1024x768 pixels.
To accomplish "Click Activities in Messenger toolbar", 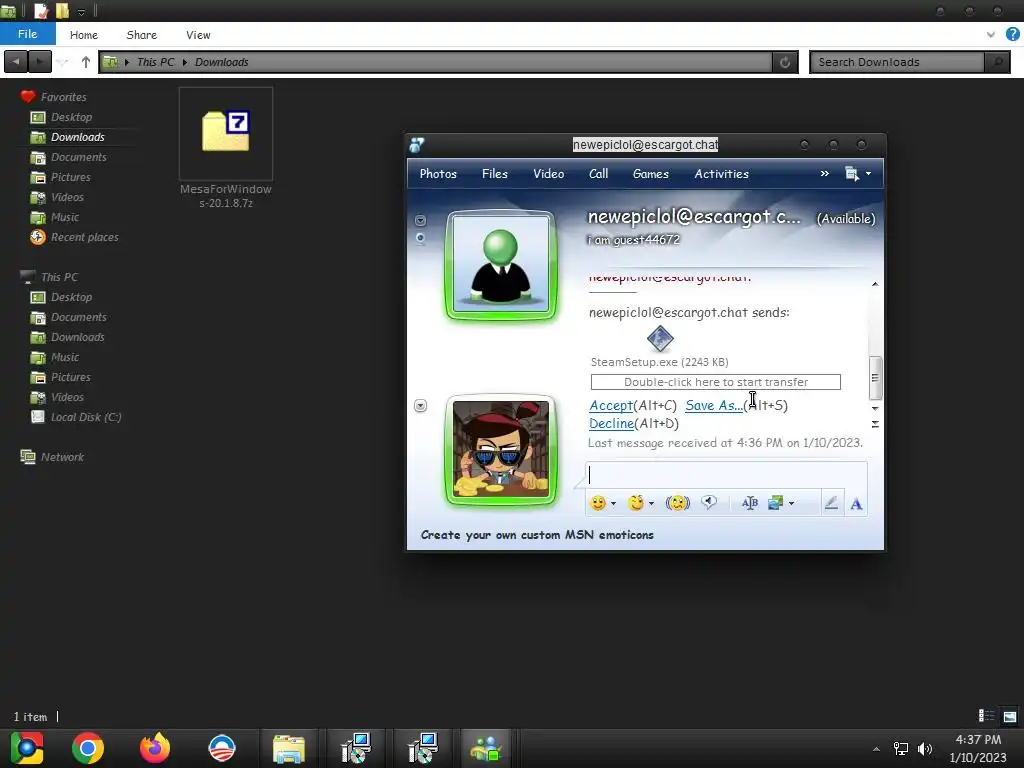I will [722, 174].
